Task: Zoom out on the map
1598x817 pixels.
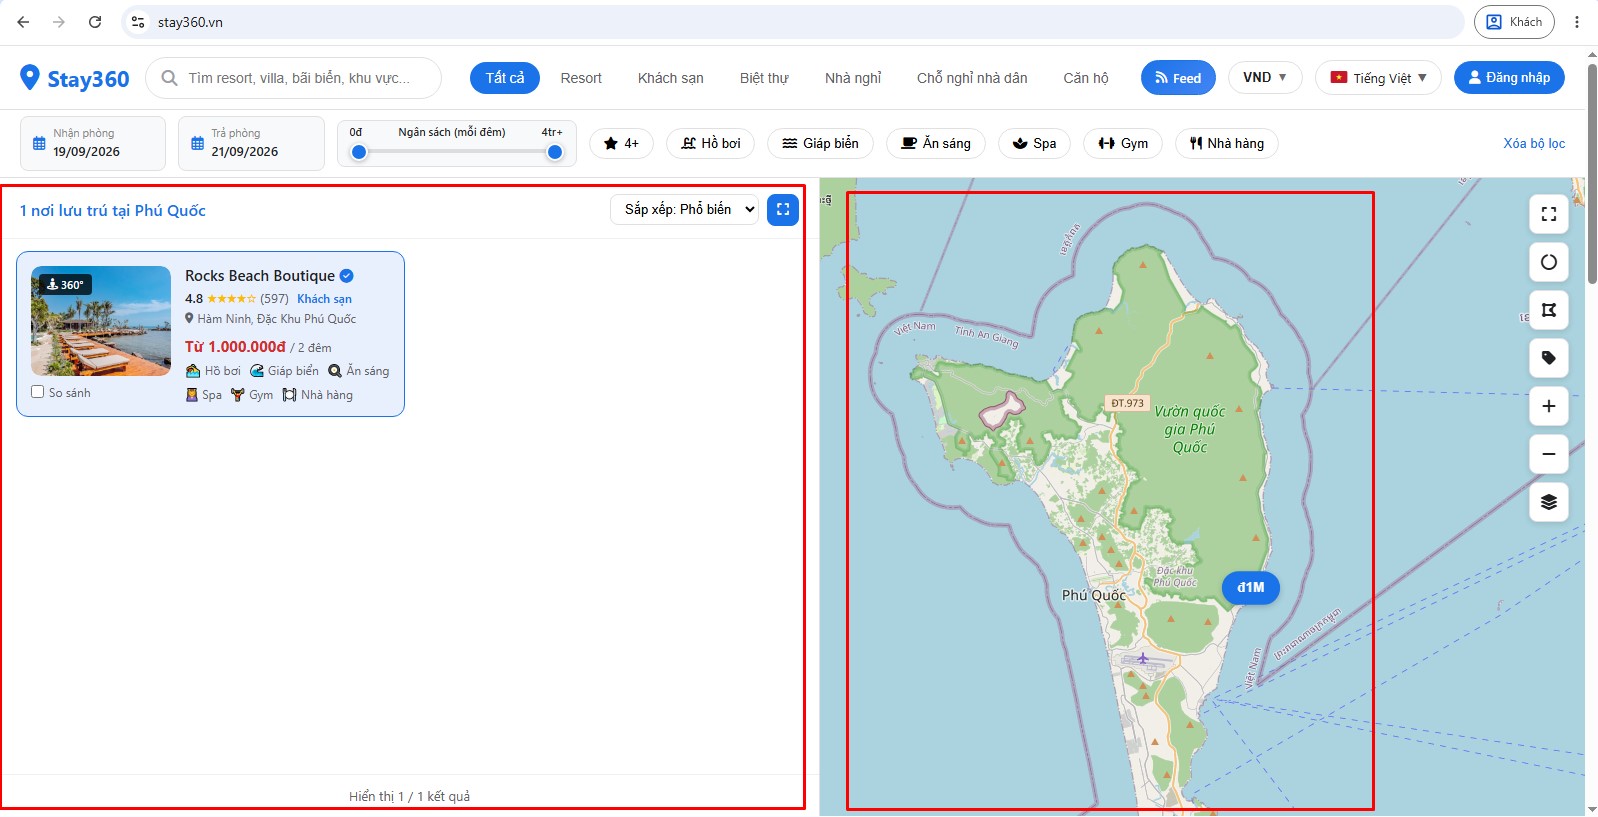Action: (1549, 454)
